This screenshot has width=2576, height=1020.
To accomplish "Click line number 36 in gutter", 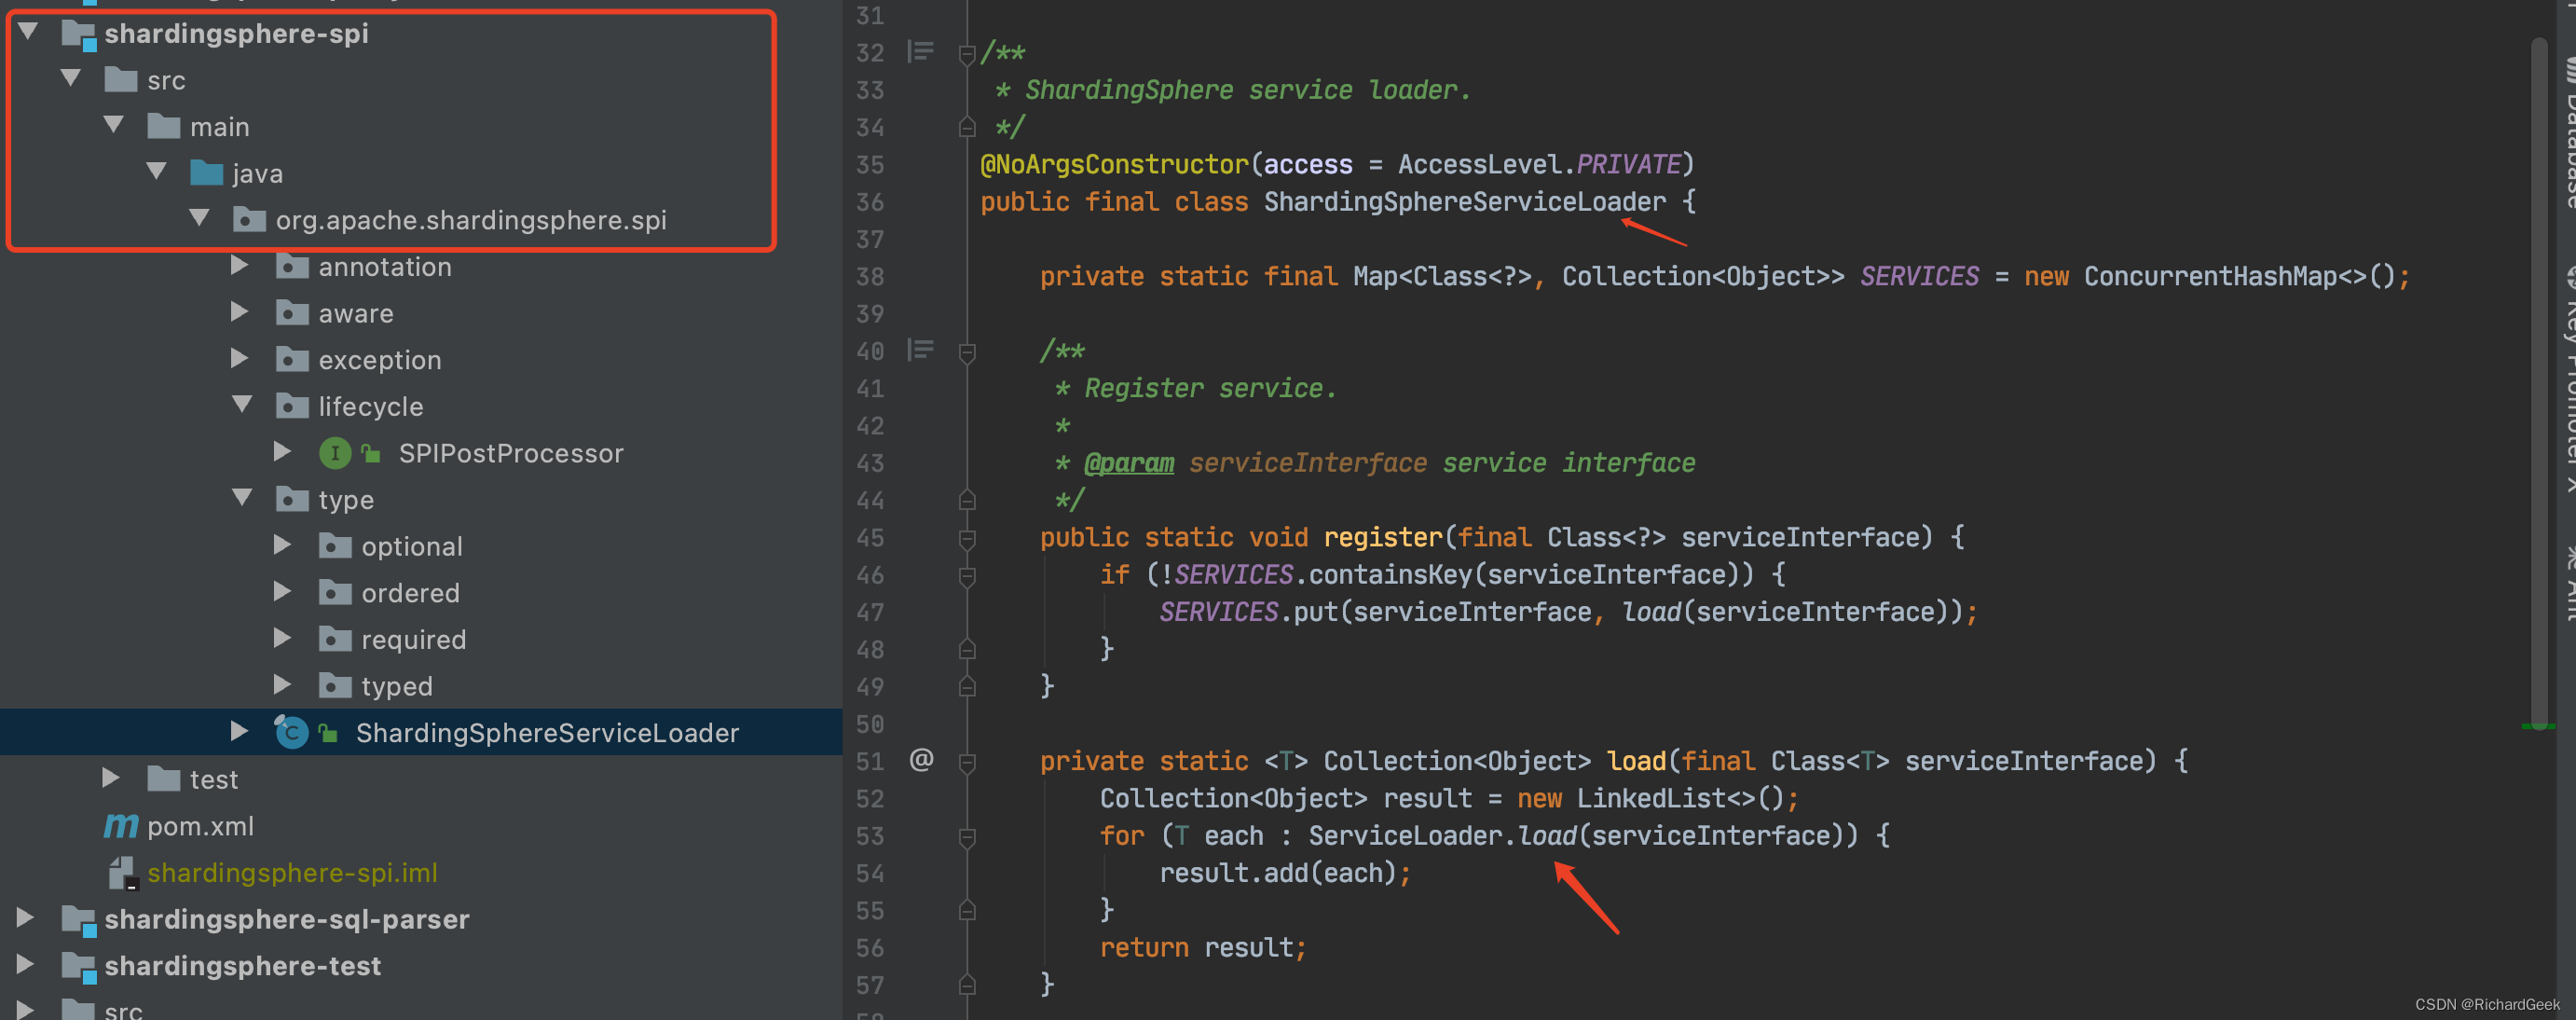I will [870, 202].
